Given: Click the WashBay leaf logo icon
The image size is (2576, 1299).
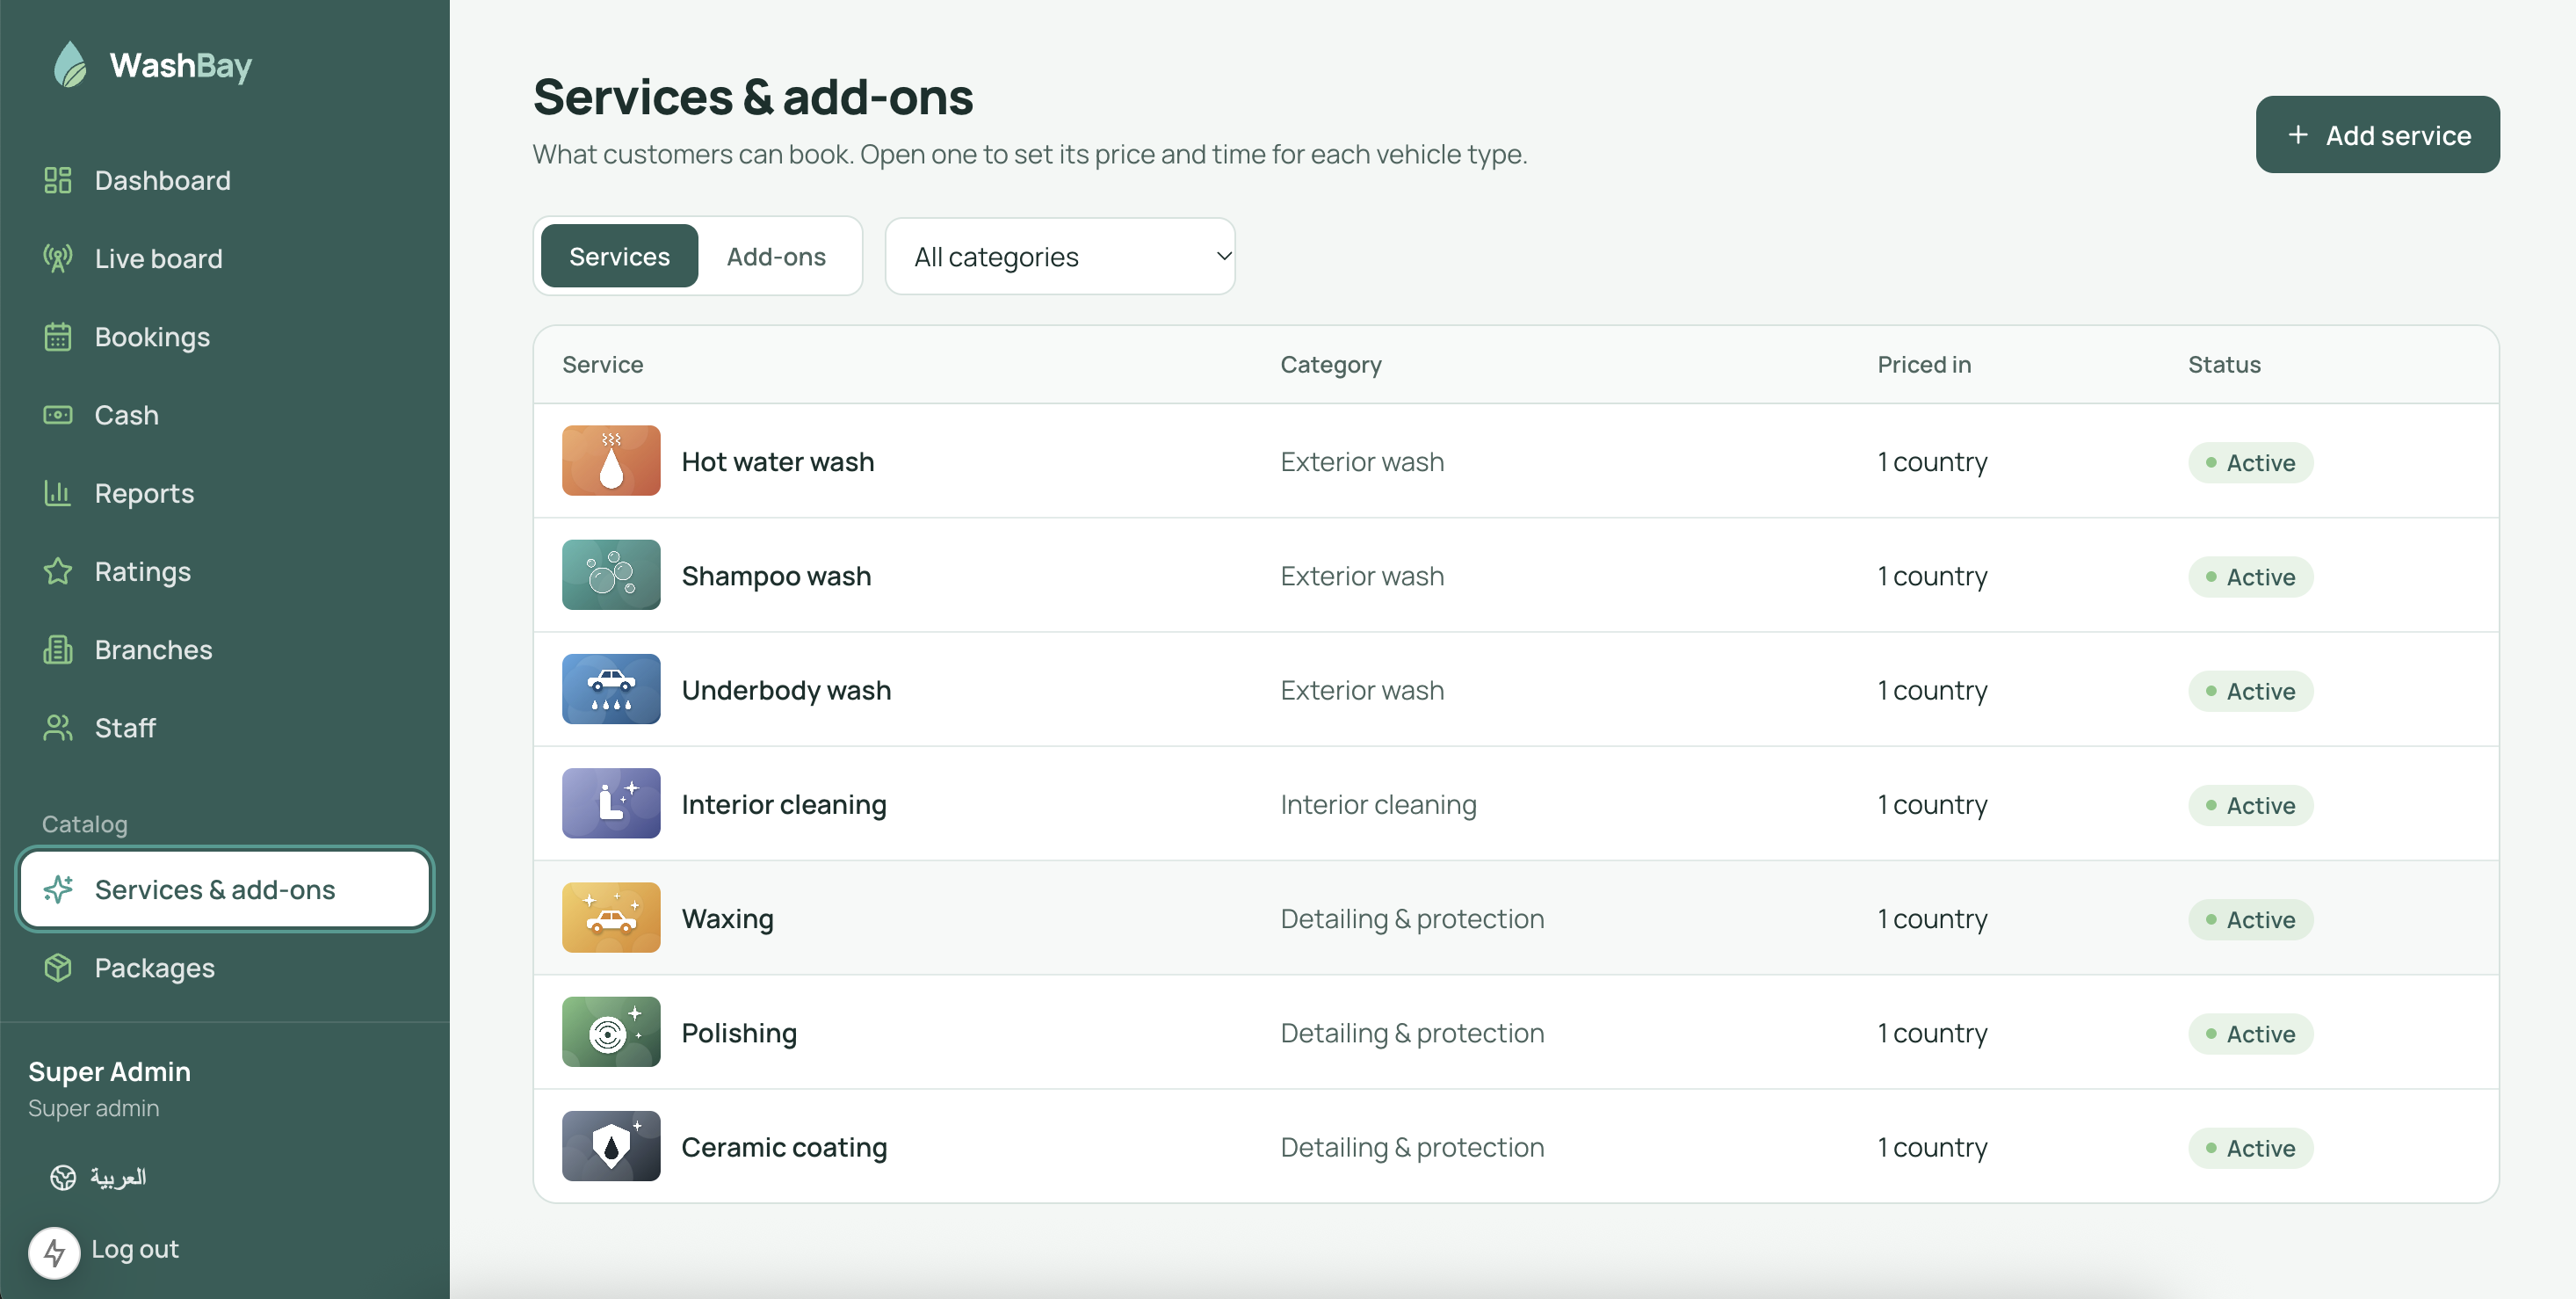Looking at the screenshot, I should [70, 65].
